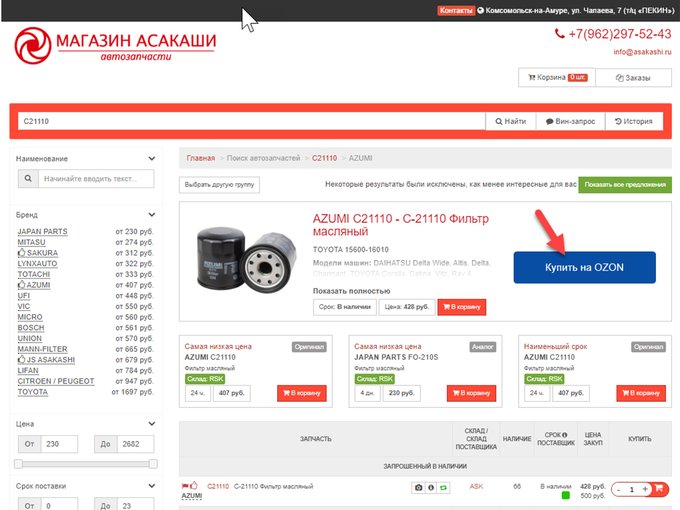
Task: Collapse the Бренд filter section
Action: [151, 215]
